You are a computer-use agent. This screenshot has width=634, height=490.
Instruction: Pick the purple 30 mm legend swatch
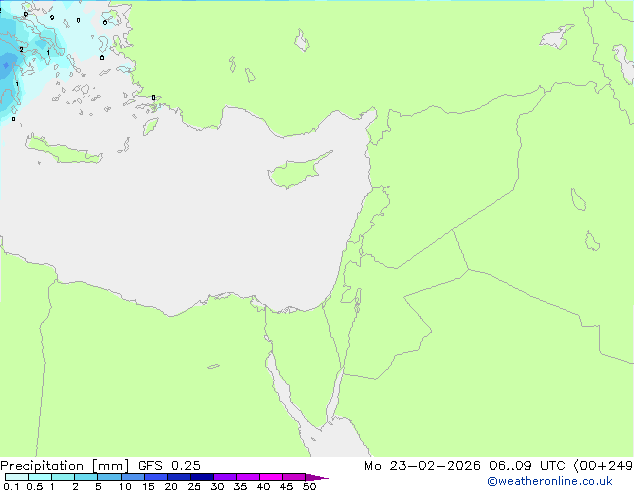click(x=225, y=477)
